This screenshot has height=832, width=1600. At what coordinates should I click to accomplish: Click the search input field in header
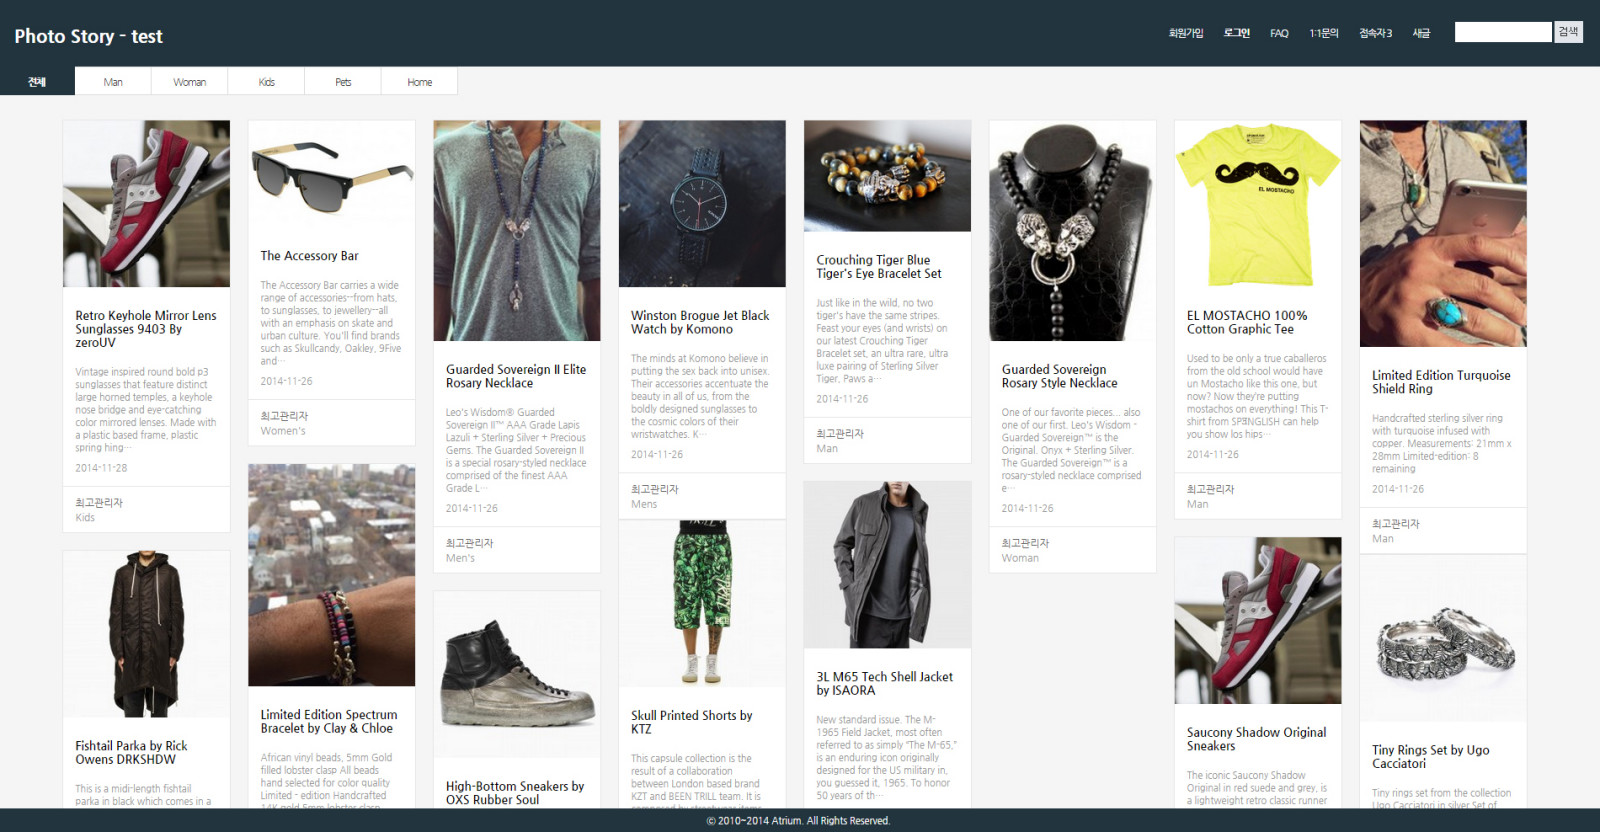(x=1502, y=32)
